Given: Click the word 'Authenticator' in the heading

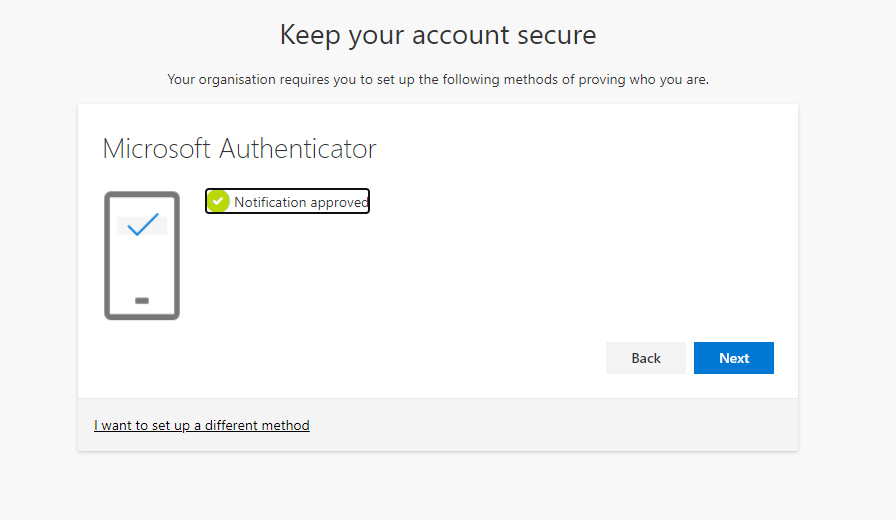Looking at the screenshot, I should [x=298, y=149].
